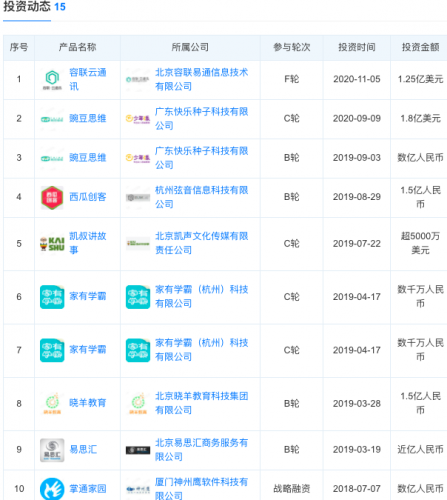Click the 产品名称 column header

[77, 47]
